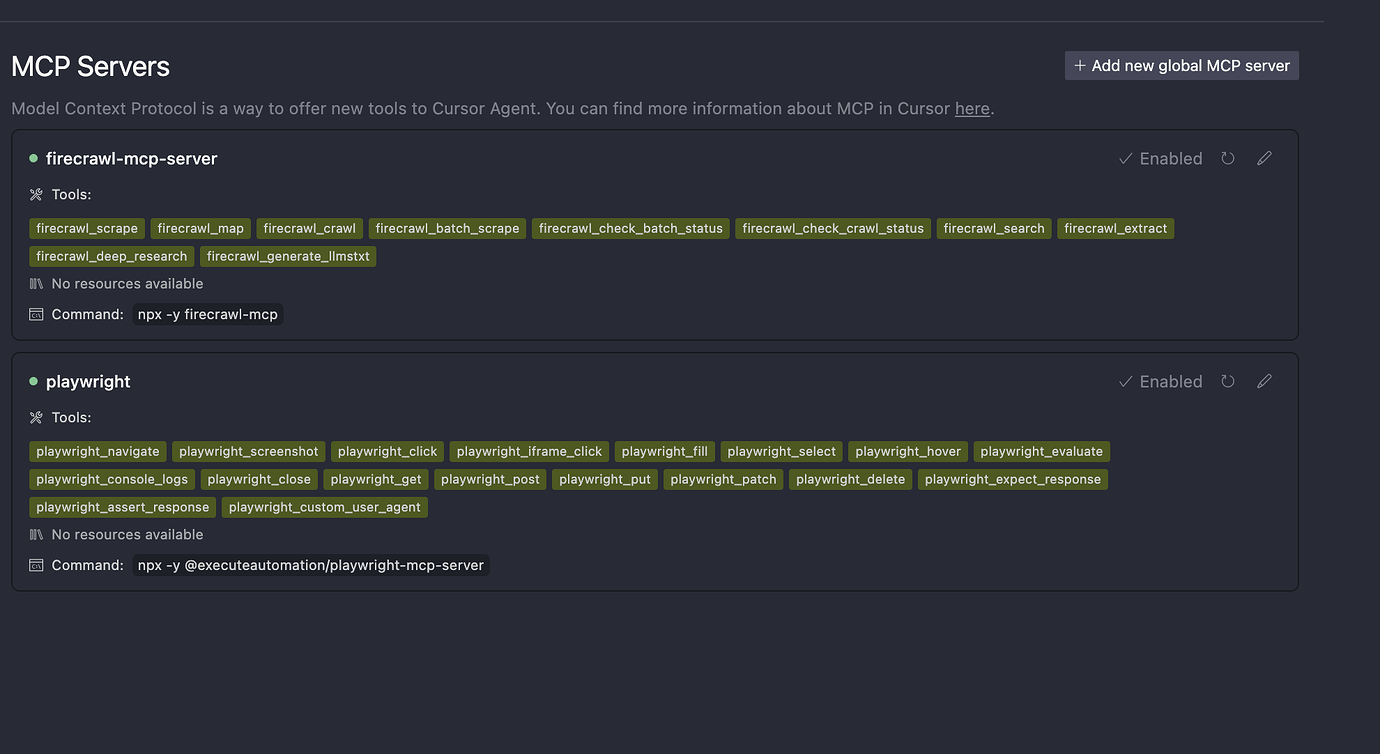Click the Tools wrench icon under playwright
The width and height of the screenshot is (1380, 754).
[x=35, y=417]
